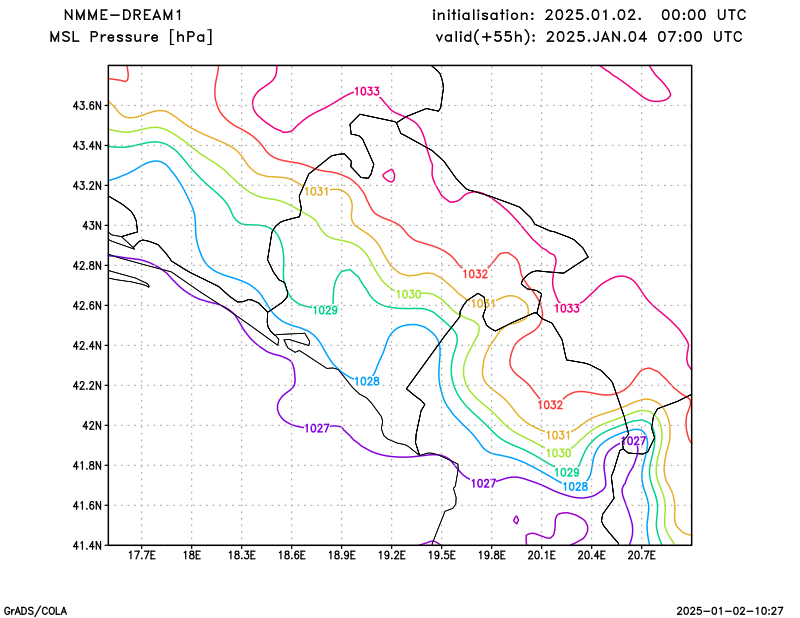Click the 20.4E longitude axis label

pos(591,556)
